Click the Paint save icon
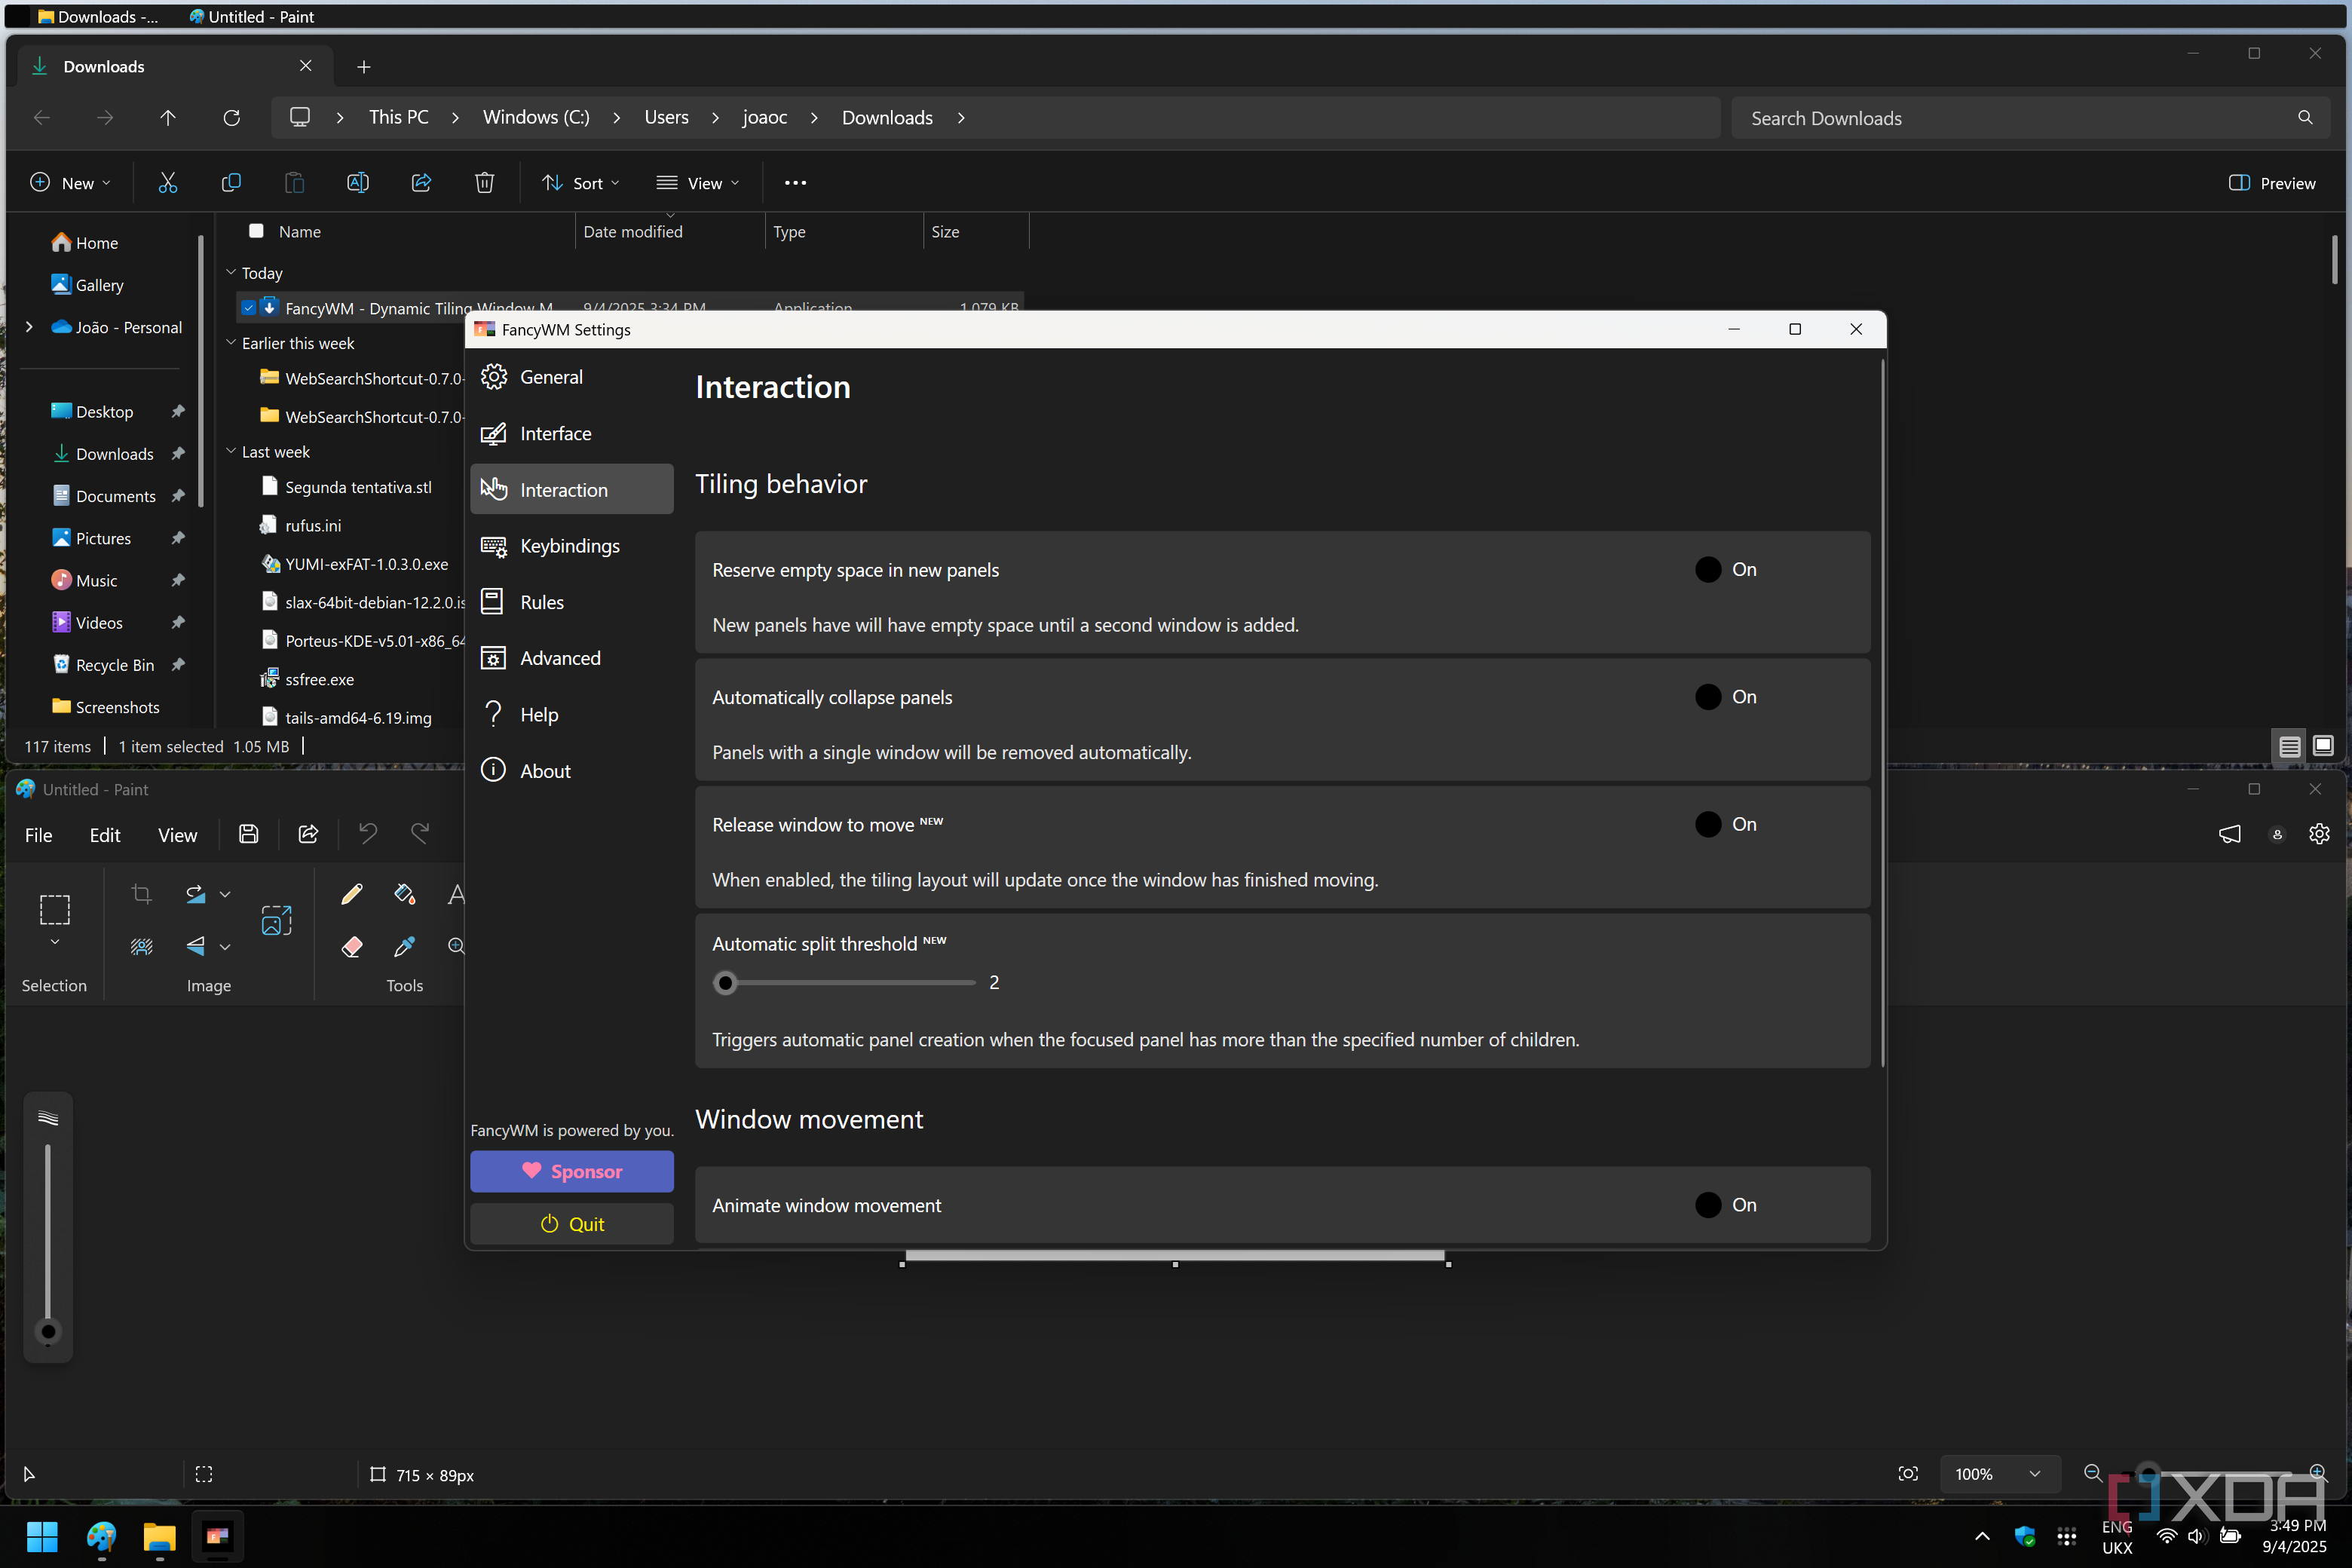 point(248,834)
